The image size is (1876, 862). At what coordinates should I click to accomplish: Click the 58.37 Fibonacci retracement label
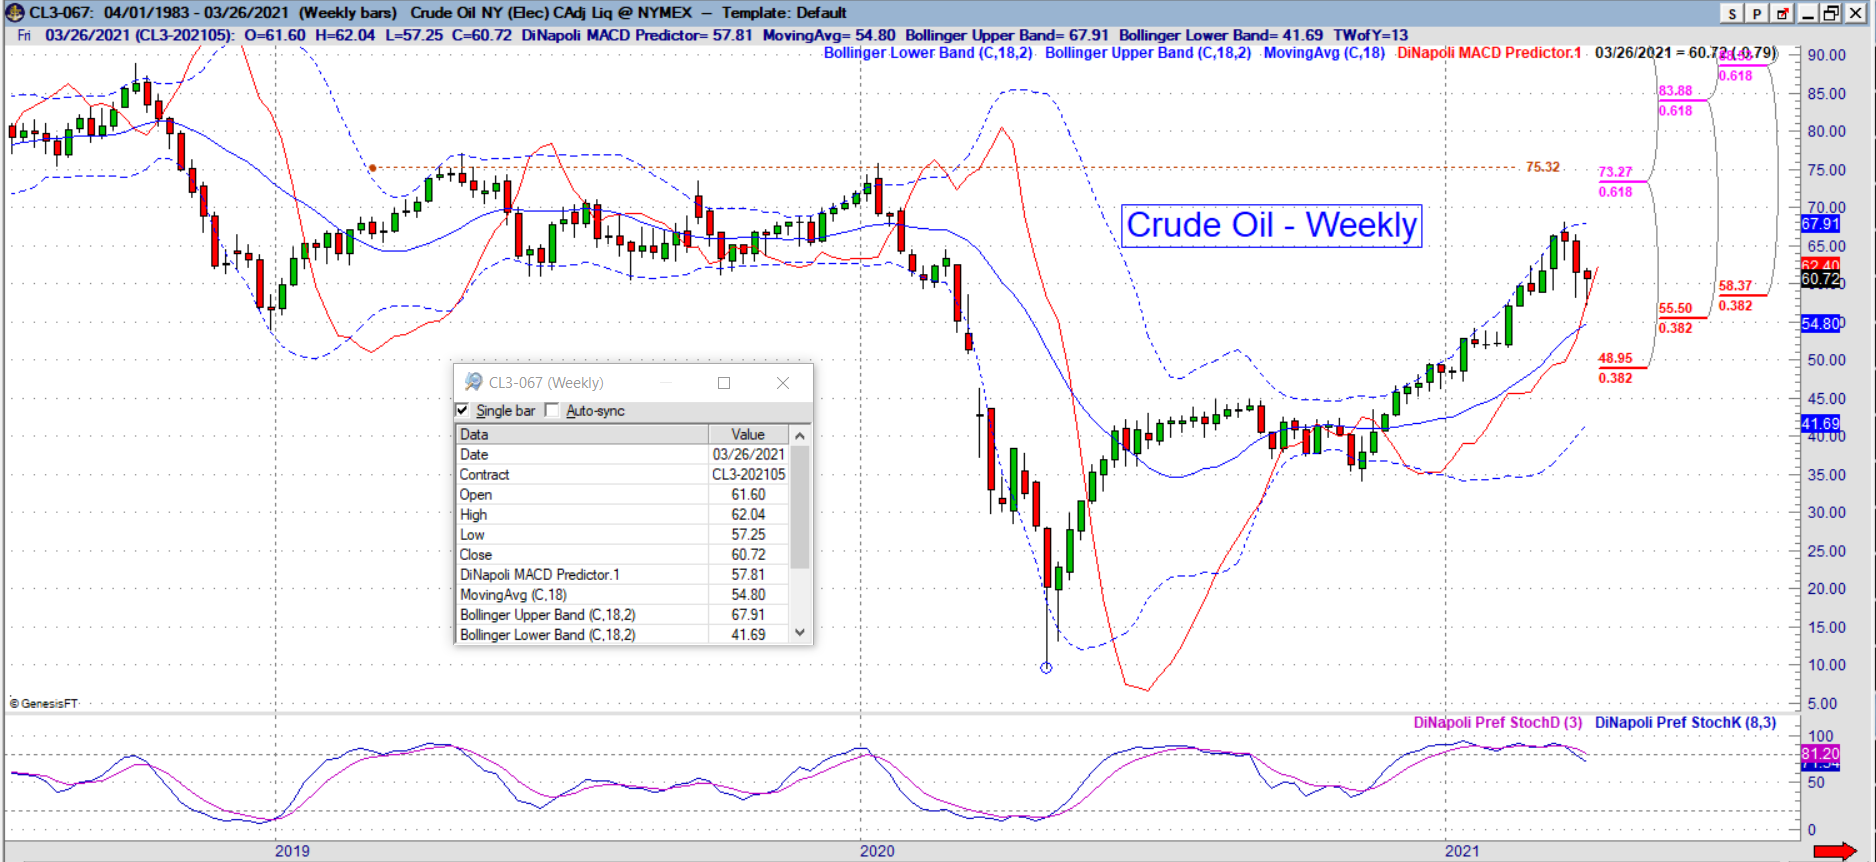tap(1735, 286)
